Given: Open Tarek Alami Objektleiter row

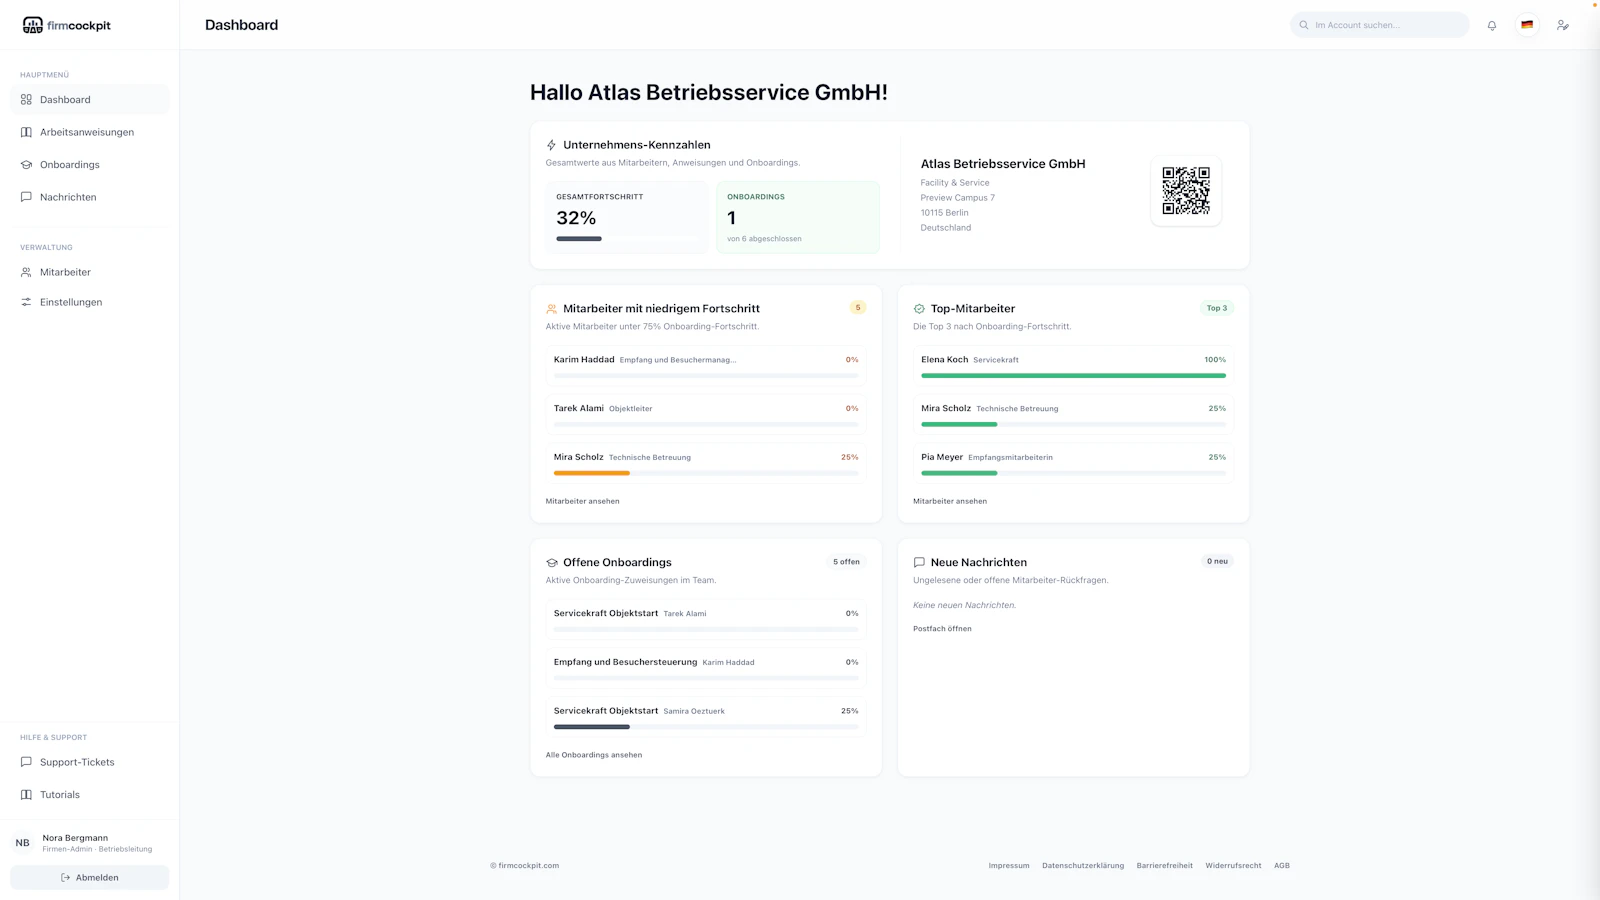Looking at the screenshot, I should click(x=706, y=415).
